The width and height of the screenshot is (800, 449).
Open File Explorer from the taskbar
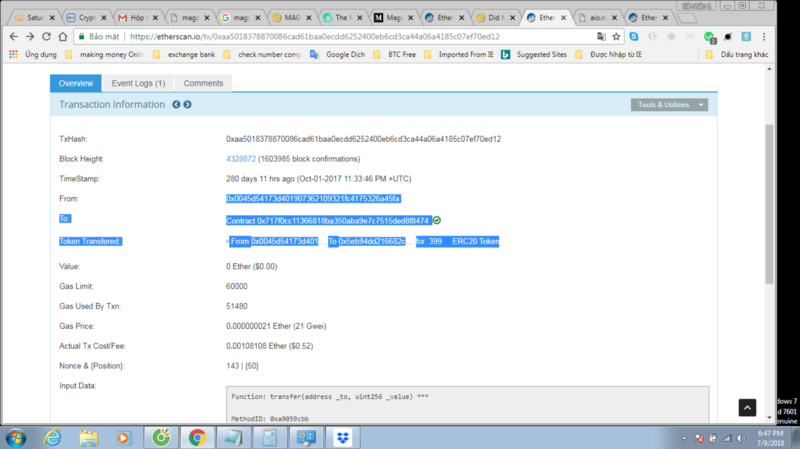coord(88,438)
